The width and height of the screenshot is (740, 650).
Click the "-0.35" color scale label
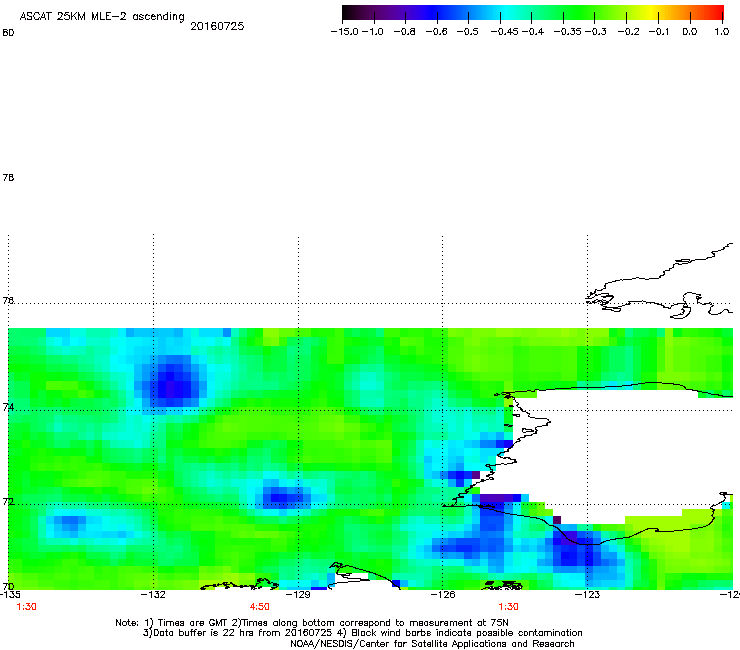coord(568,32)
